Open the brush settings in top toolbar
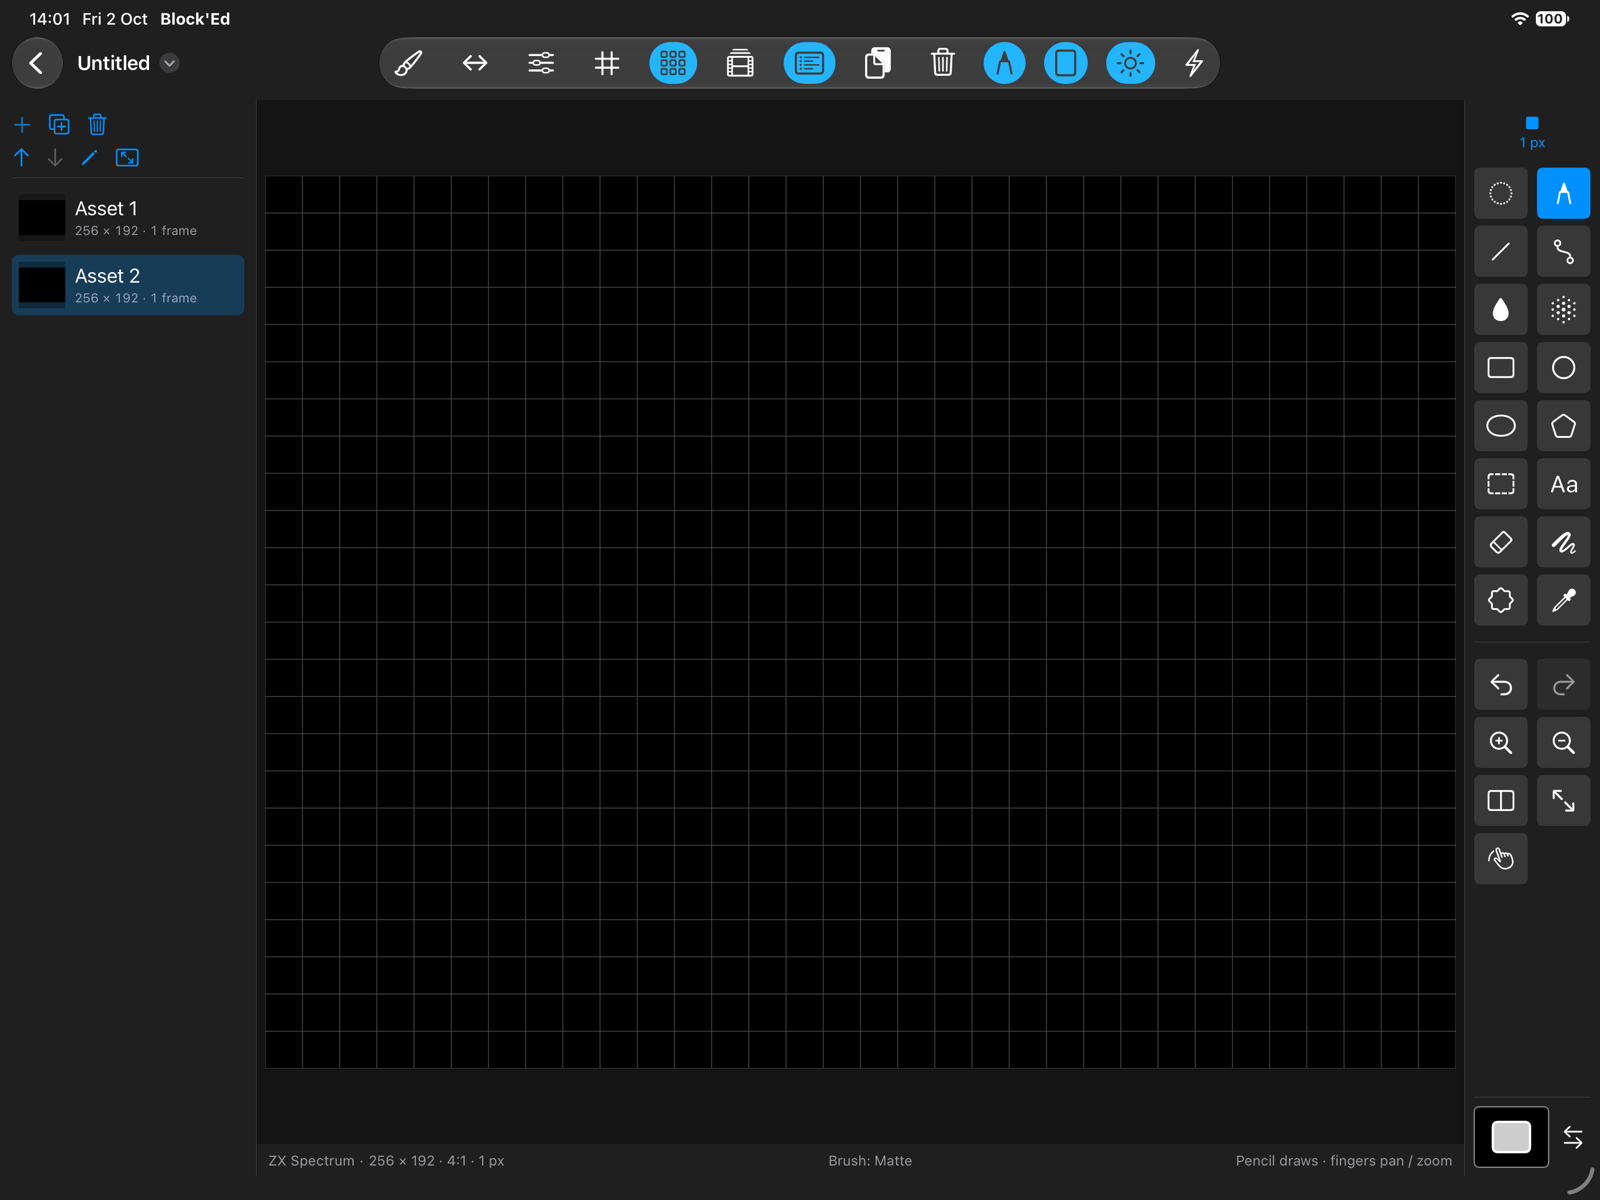The image size is (1600, 1200). click(x=408, y=63)
